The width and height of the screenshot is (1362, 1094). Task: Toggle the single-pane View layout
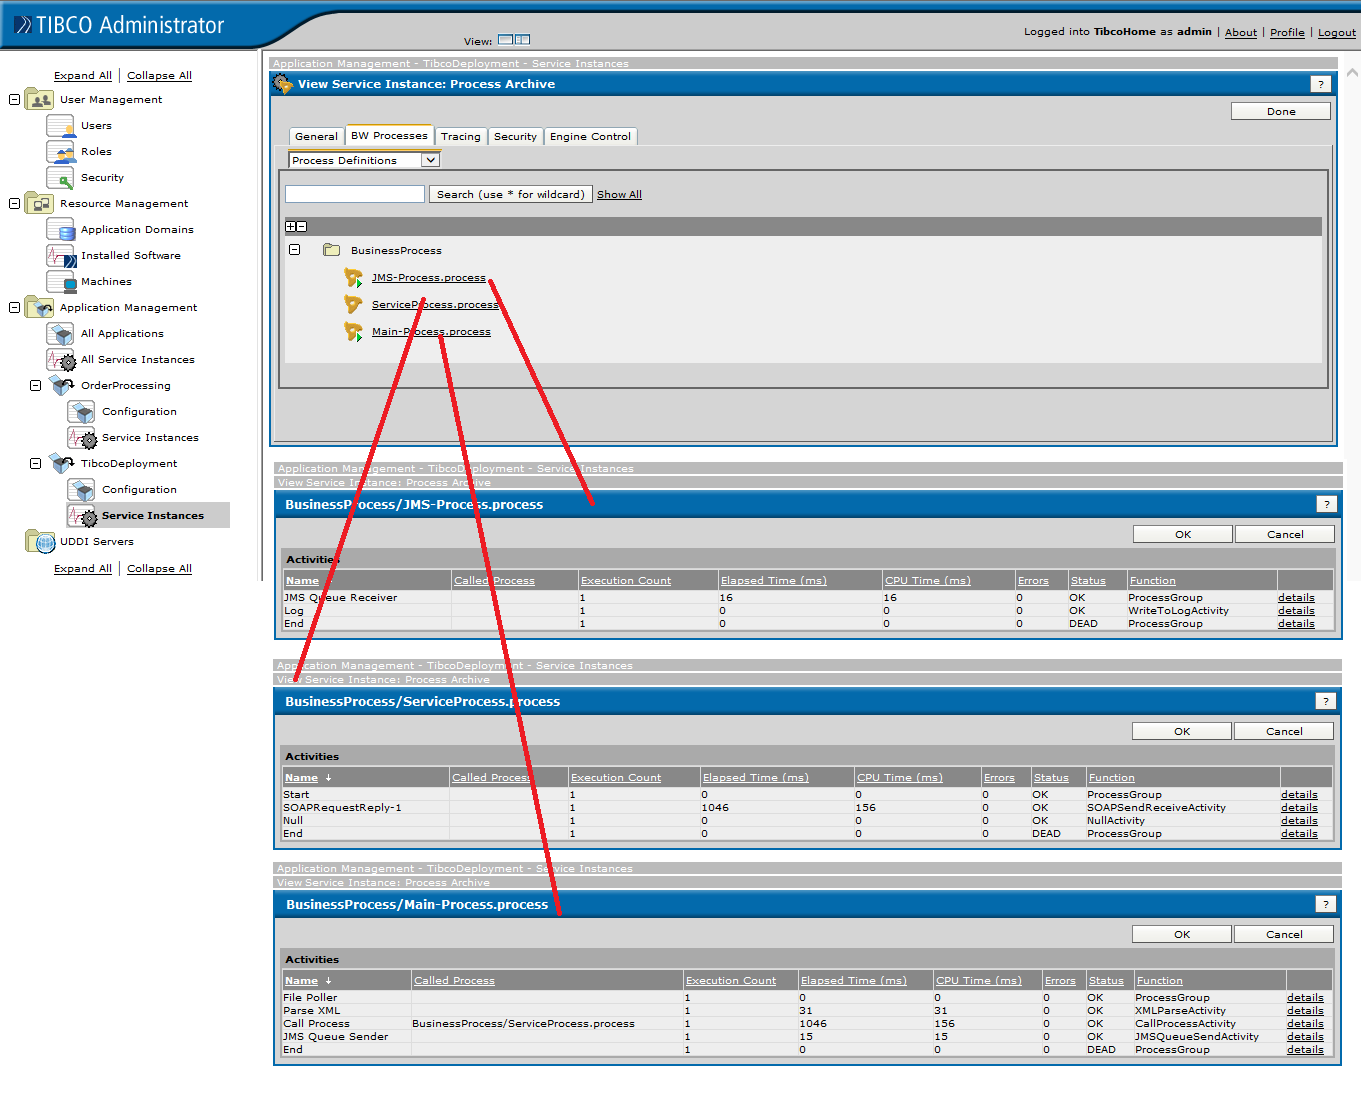pos(507,39)
